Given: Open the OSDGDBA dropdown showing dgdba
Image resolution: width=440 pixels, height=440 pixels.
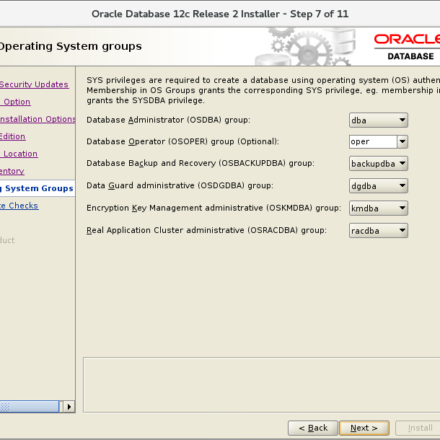Looking at the screenshot, I should [x=378, y=186].
